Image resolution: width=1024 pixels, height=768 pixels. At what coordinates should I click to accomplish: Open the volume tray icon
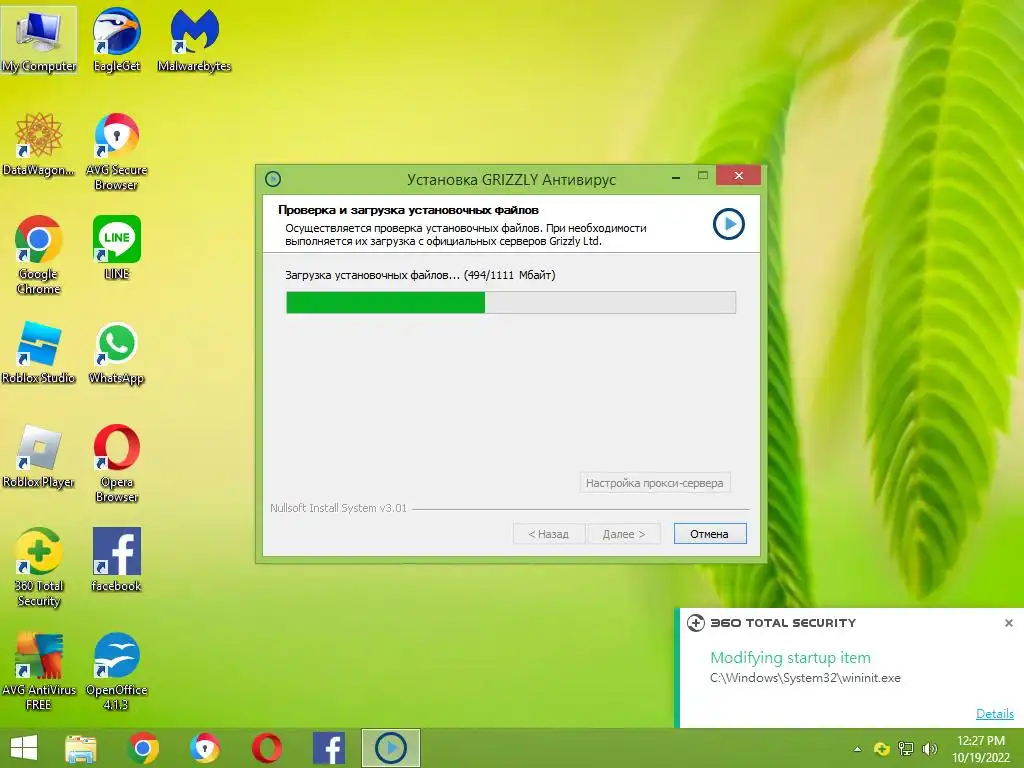coord(929,749)
